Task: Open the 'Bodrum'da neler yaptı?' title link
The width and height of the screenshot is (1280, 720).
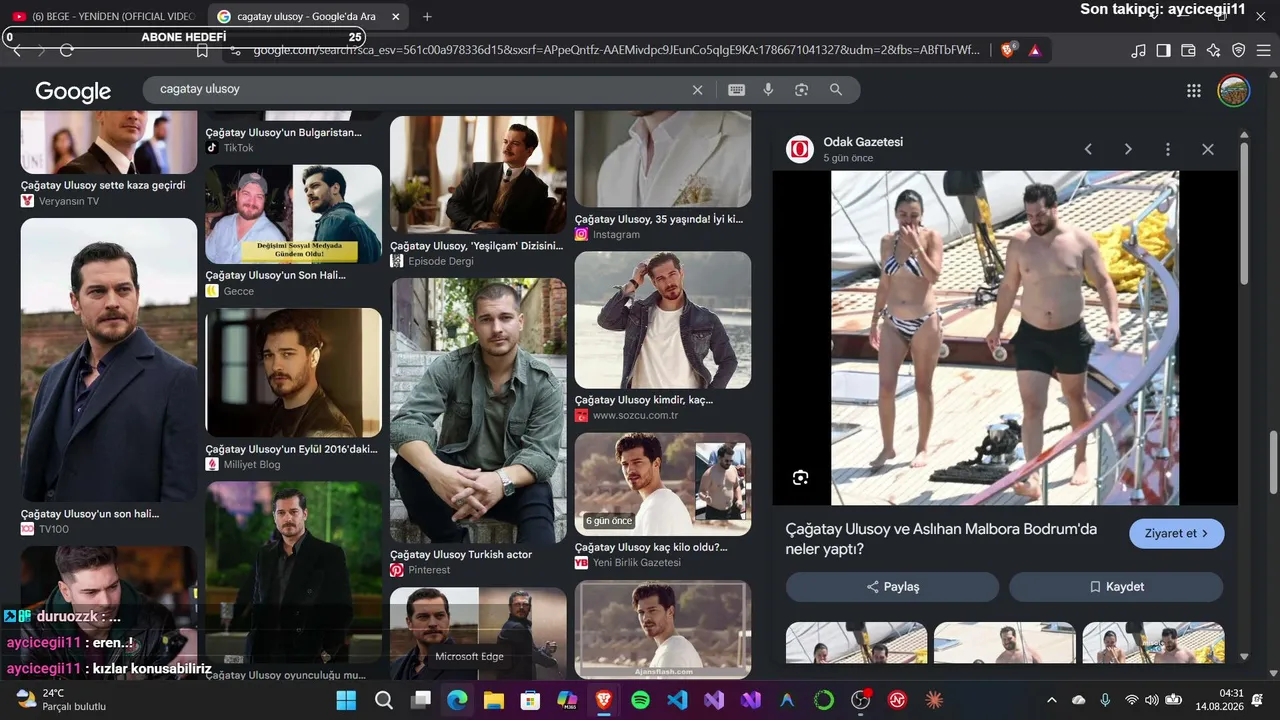Action: point(941,539)
